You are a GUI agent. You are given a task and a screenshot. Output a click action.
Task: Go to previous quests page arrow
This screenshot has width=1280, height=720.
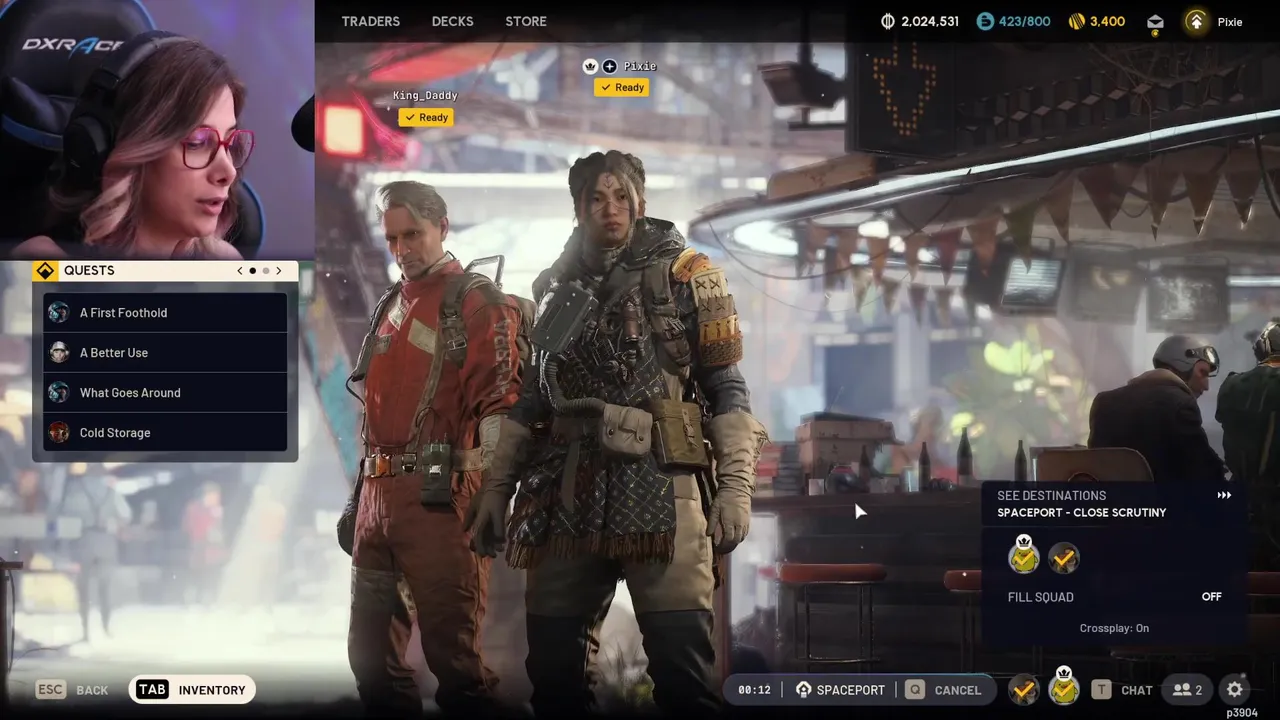pos(239,270)
